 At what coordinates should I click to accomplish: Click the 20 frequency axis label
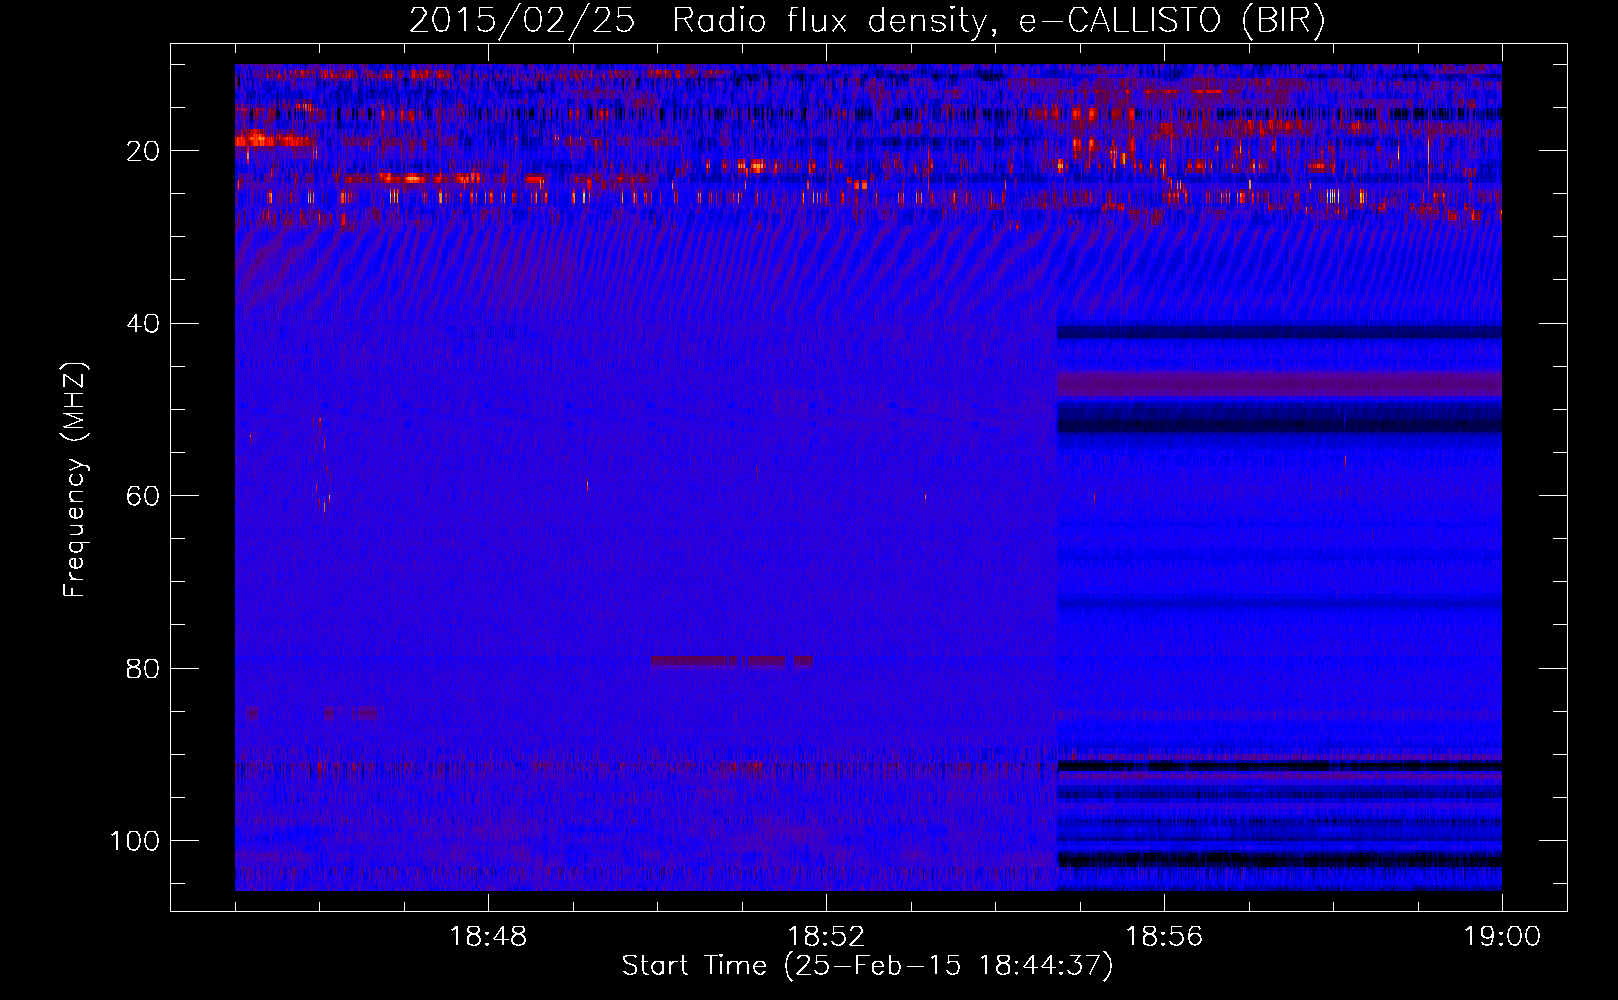coord(144,151)
